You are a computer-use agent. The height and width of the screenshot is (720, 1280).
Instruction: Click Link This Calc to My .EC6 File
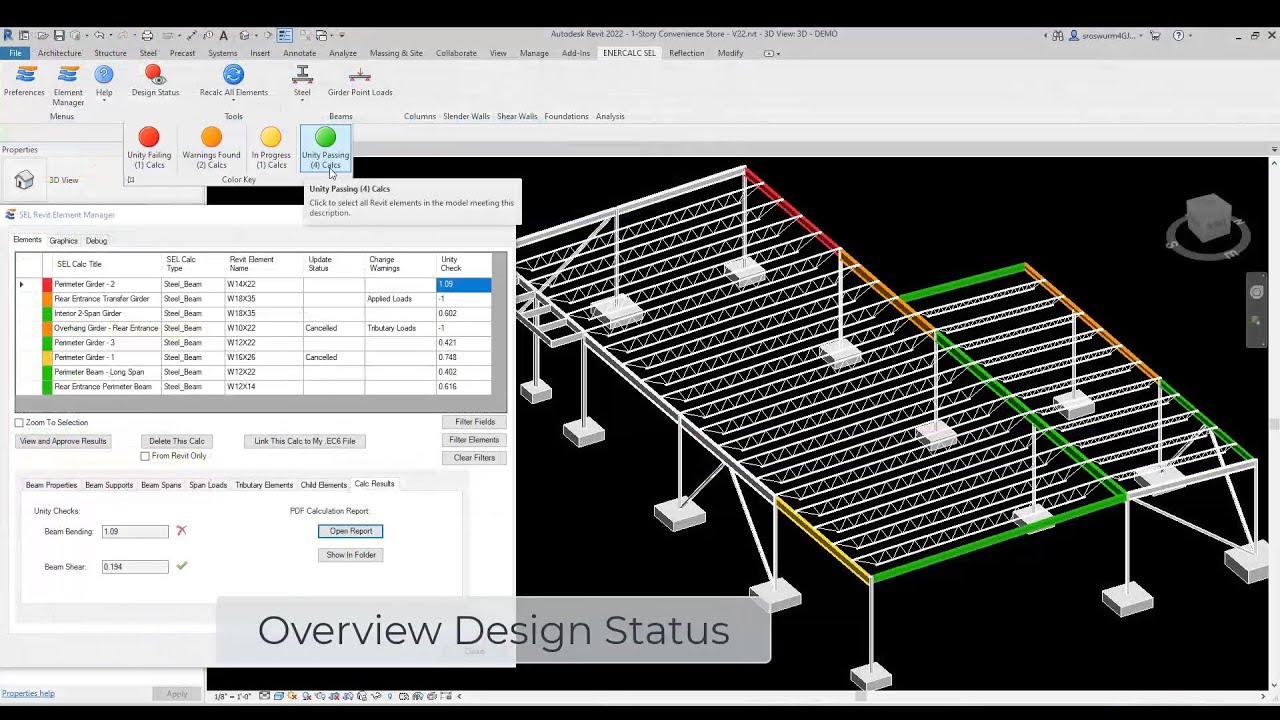click(304, 441)
